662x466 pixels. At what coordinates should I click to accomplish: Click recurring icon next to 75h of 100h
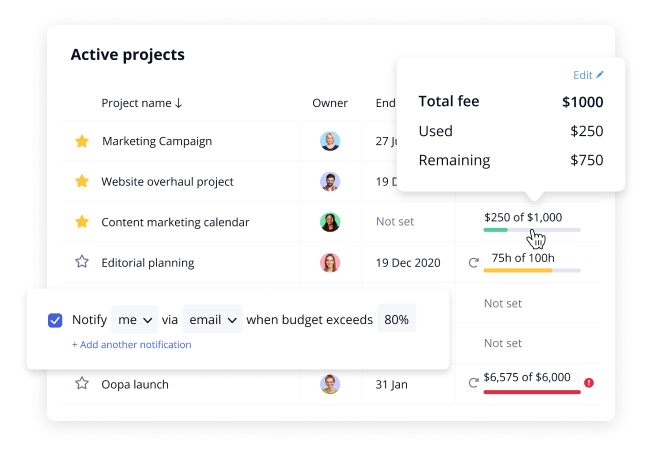[473, 263]
